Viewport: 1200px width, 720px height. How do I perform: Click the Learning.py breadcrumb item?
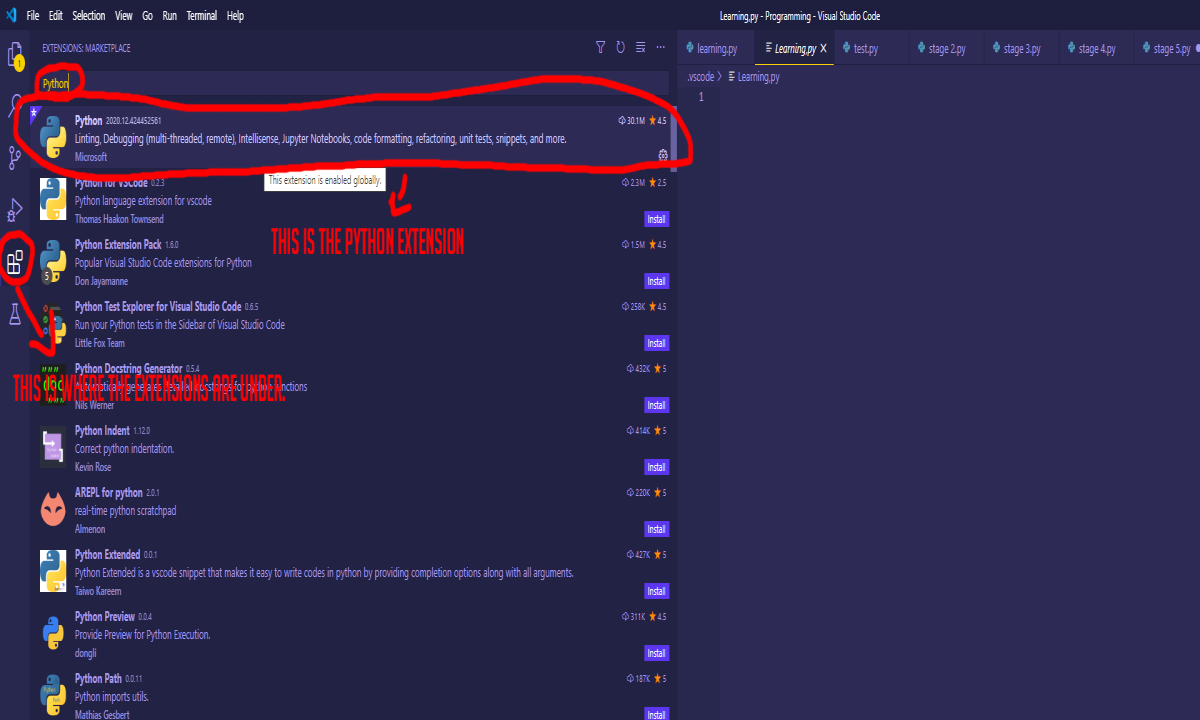click(x=758, y=76)
